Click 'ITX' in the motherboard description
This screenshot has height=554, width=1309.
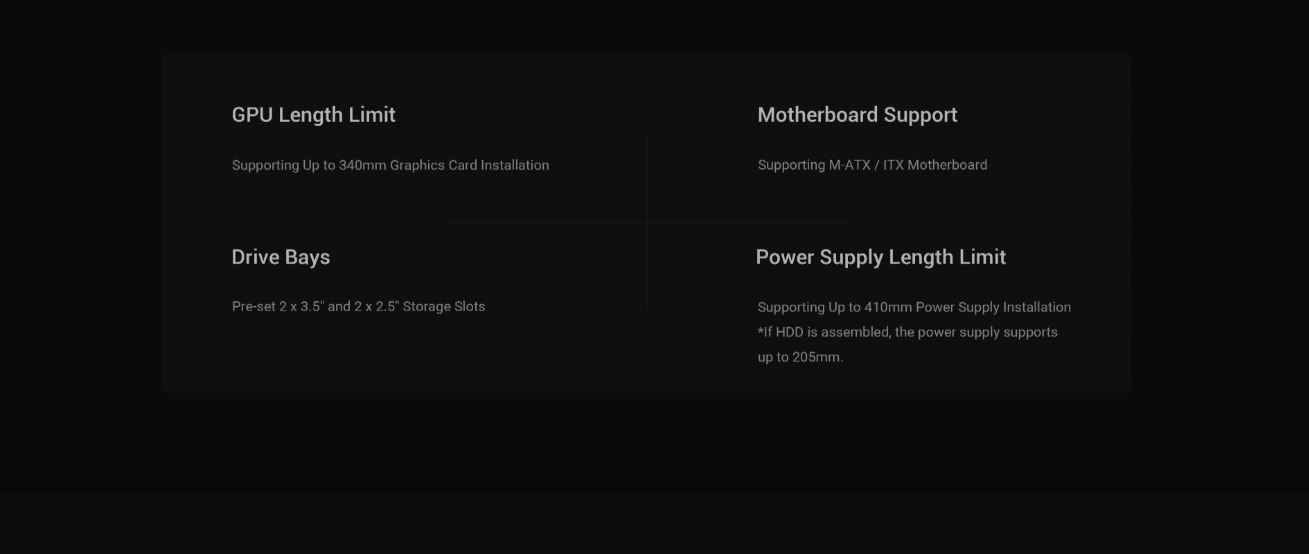pyautogui.click(x=894, y=165)
